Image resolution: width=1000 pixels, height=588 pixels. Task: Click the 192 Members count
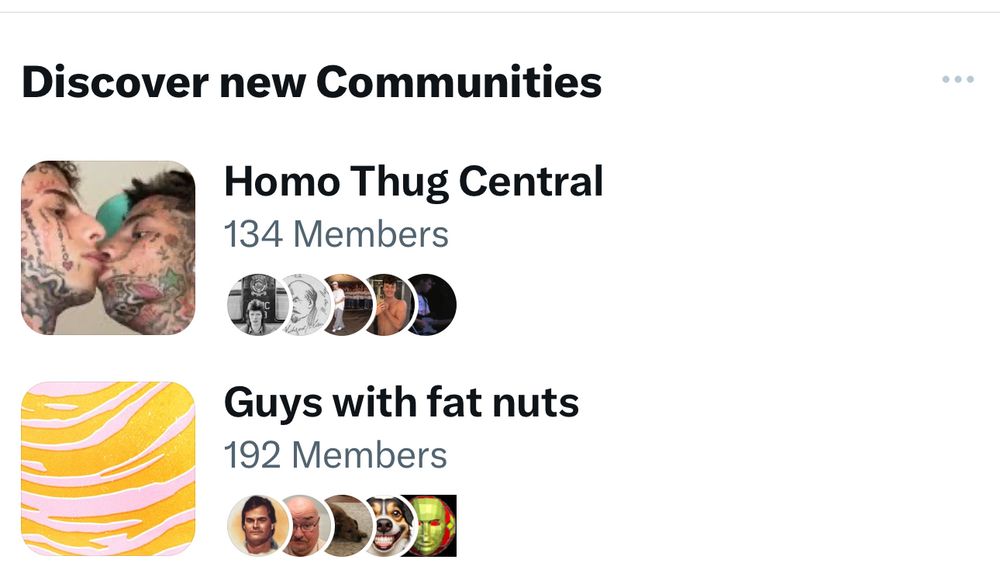[336, 456]
